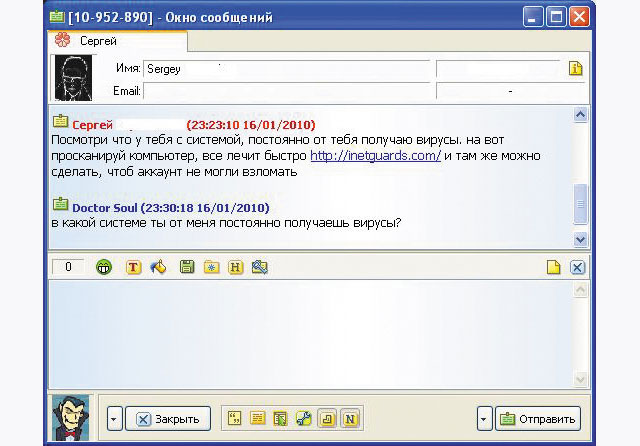Toggle the green-blue arrows icon in bottom toolbar
This screenshot has width=640, height=446.
click(x=304, y=418)
